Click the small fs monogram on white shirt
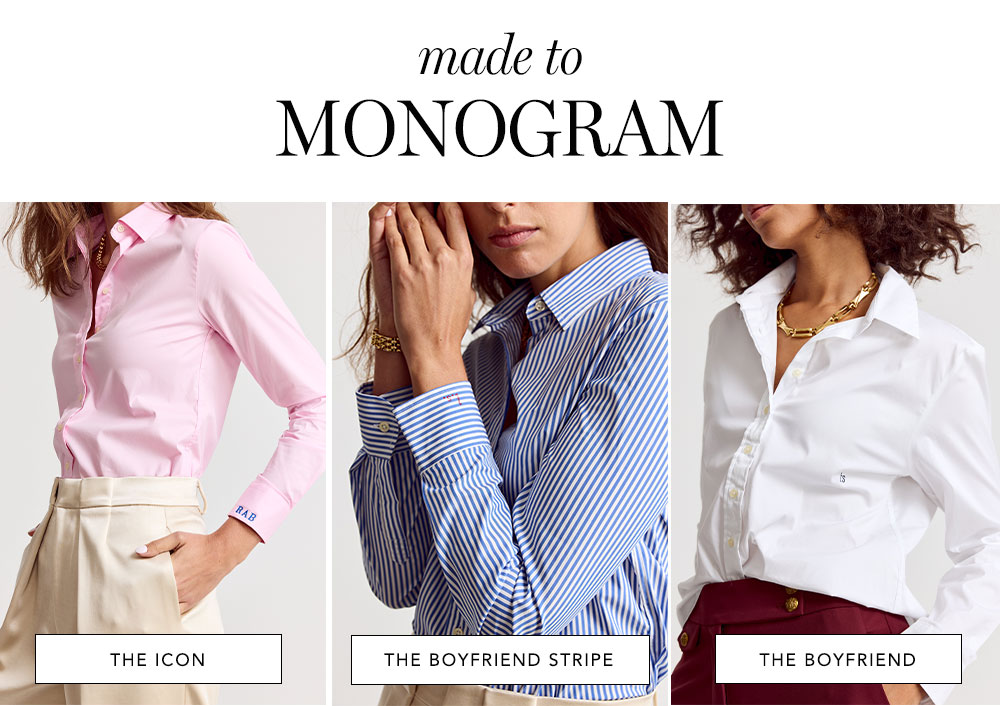The width and height of the screenshot is (1000, 706). [842, 476]
